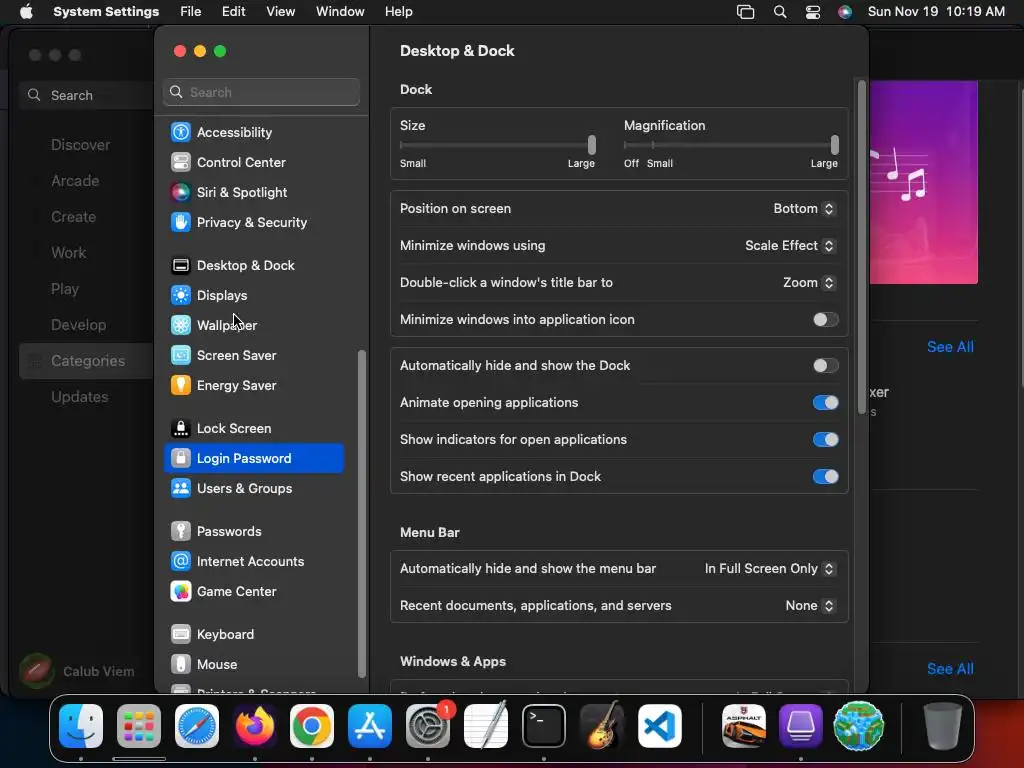Launch Launchpad from the Dock
Screen dimensions: 1024x768
point(139,726)
